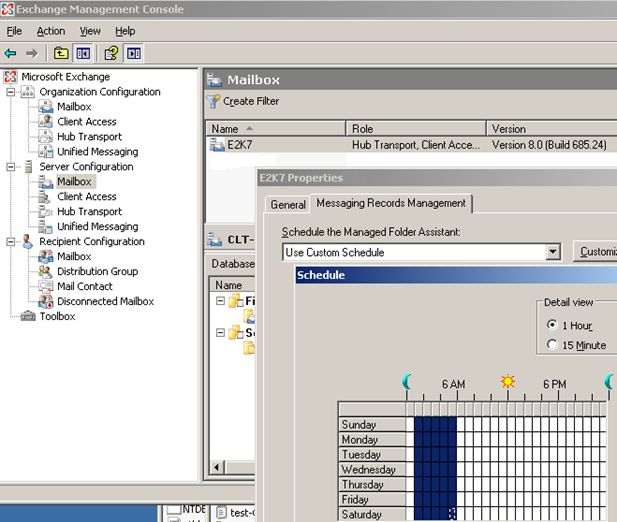Go back with the toolbar's left arrow
Image resolution: width=617 pixels, height=522 pixels.
pyautogui.click(x=10, y=53)
